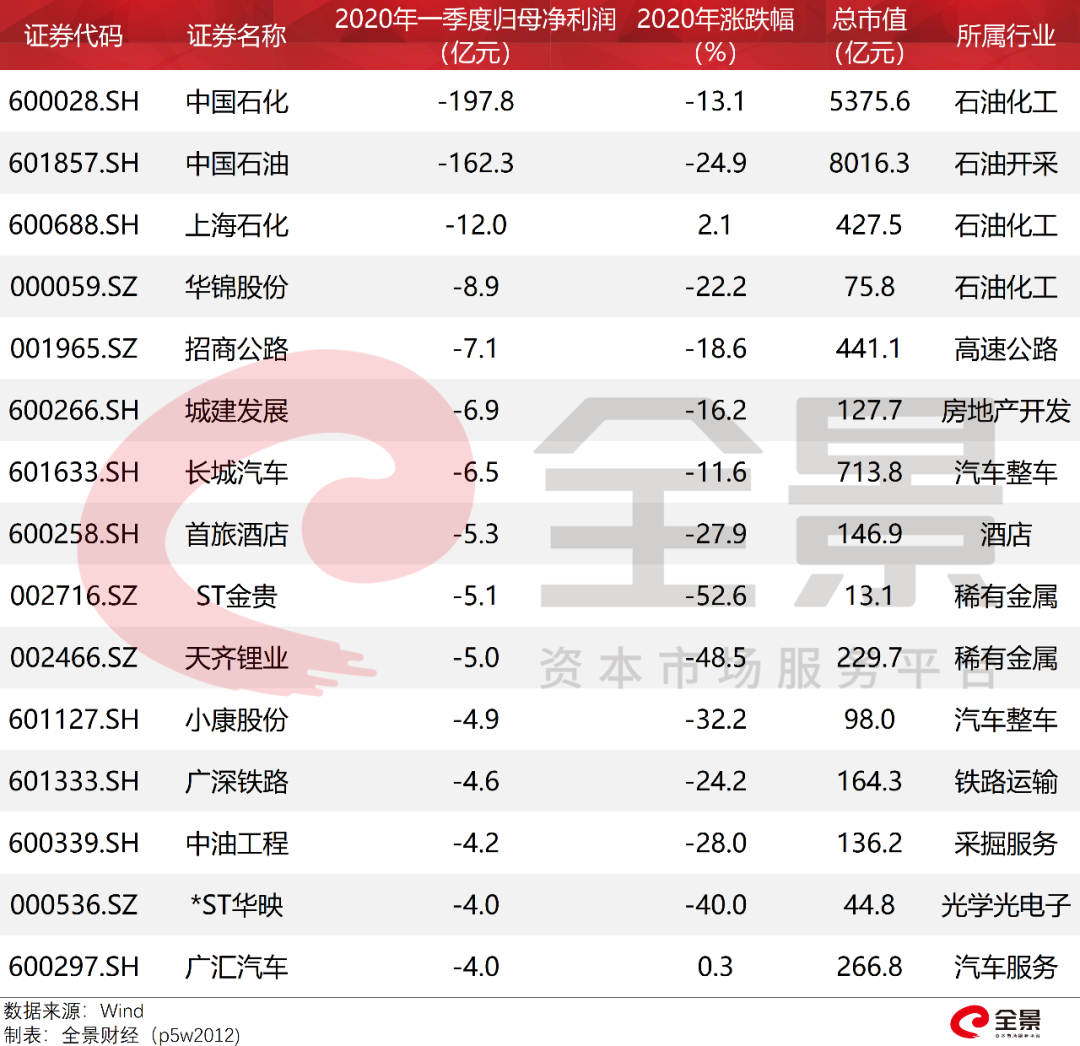Select stock code 600028.SH
1080x1046 pixels.
pyautogui.click(x=74, y=102)
